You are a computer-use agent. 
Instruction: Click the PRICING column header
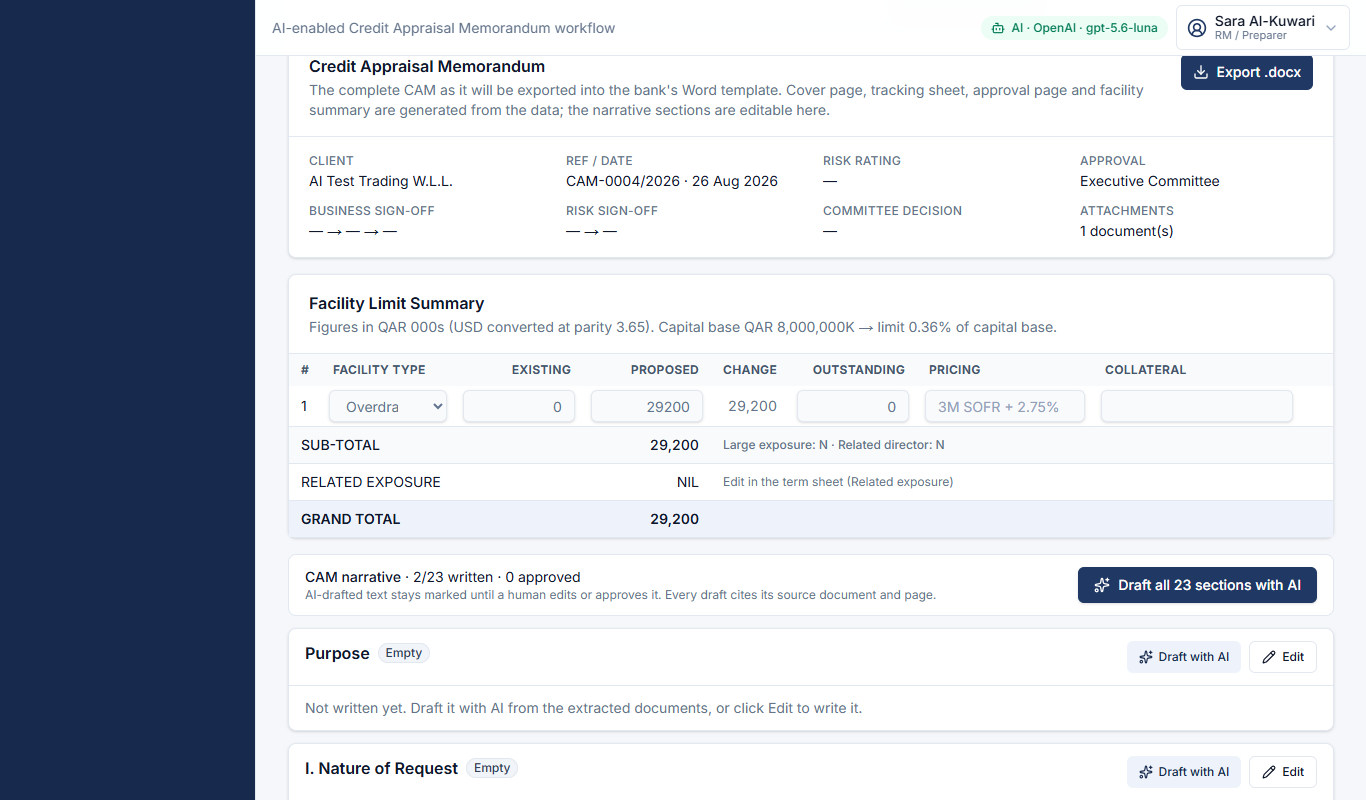[x=954, y=370]
